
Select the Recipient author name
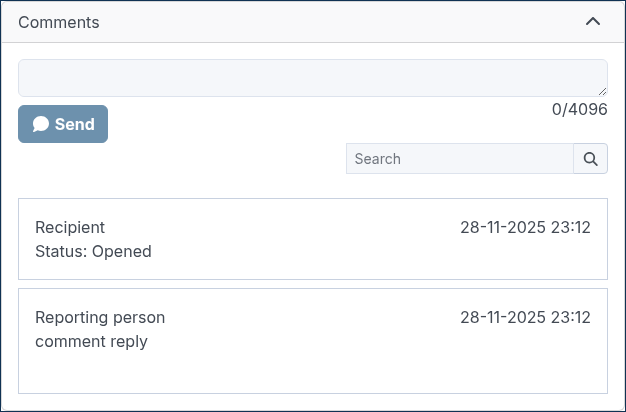point(70,227)
